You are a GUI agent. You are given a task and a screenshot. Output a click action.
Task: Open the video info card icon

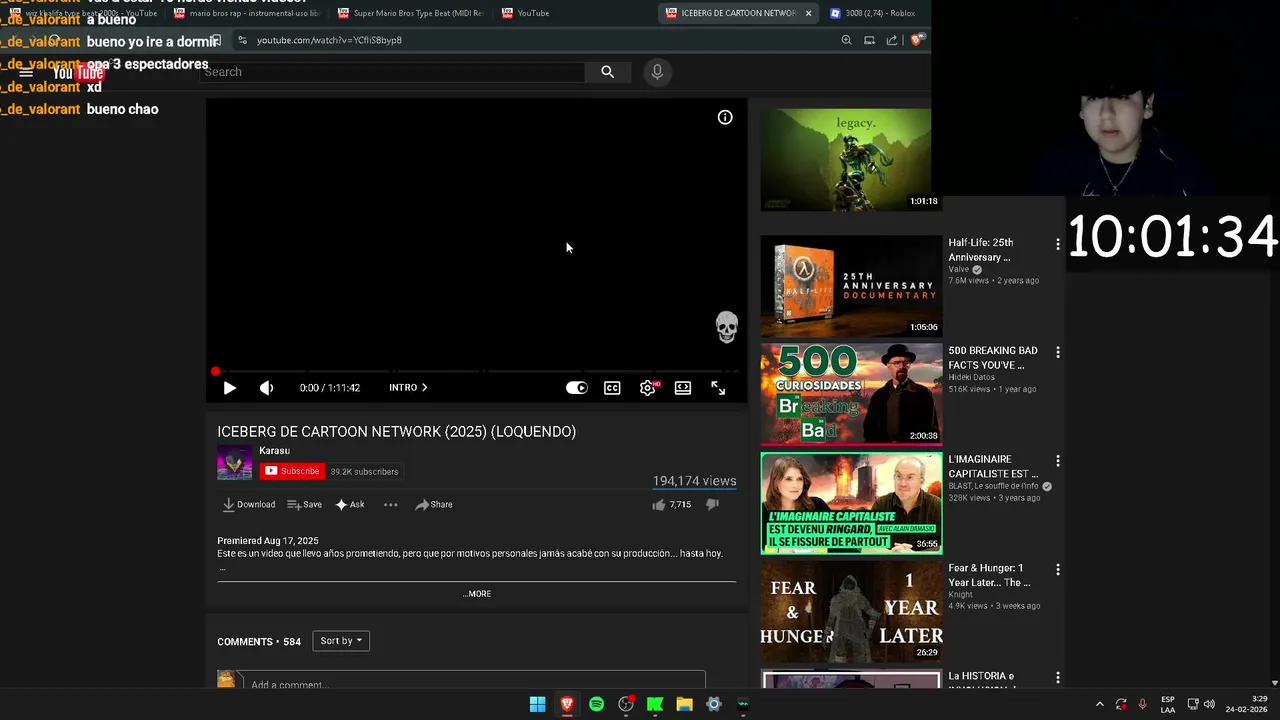pyautogui.click(x=725, y=118)
